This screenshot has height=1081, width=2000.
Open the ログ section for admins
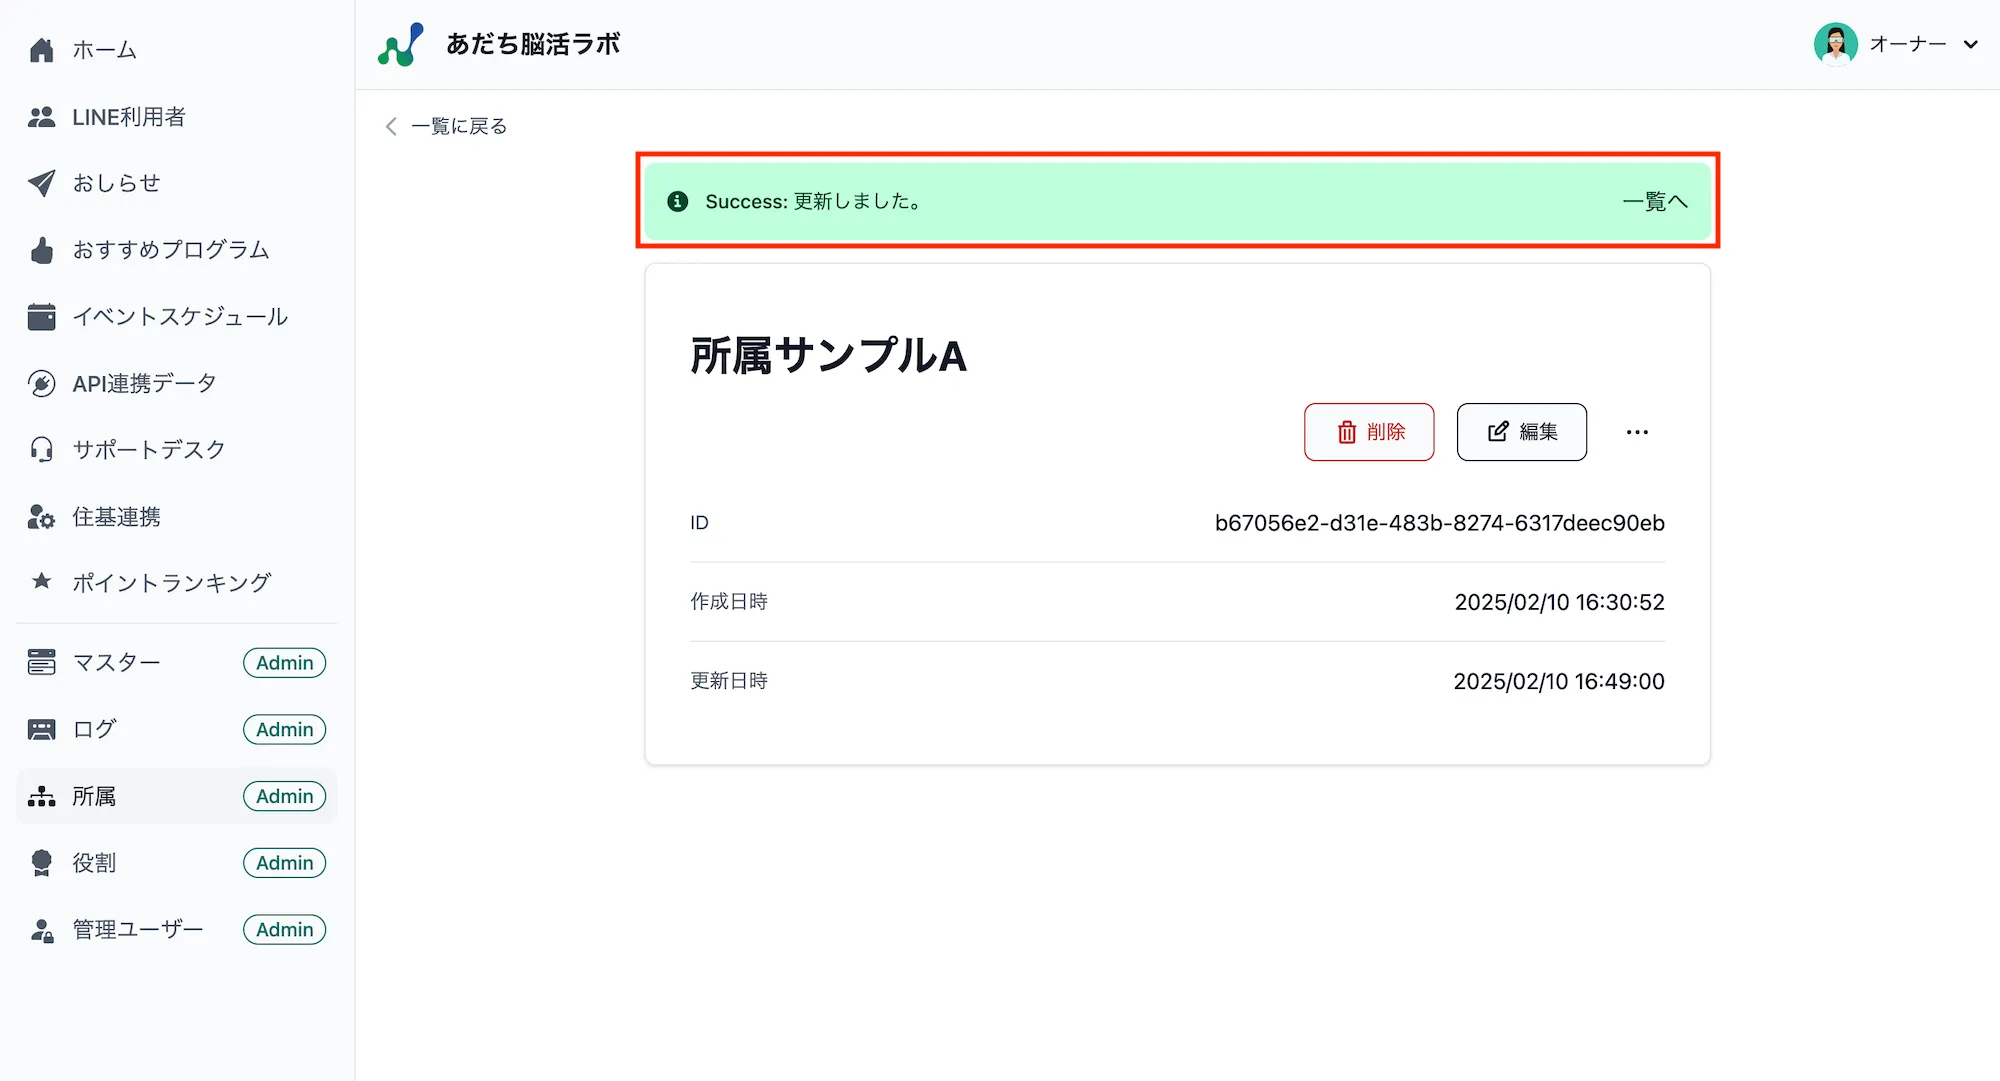tap(94, 729)
